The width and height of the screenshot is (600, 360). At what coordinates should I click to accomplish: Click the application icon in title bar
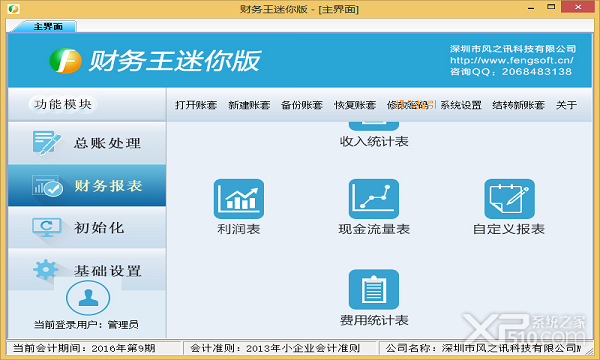pos(13,8)
